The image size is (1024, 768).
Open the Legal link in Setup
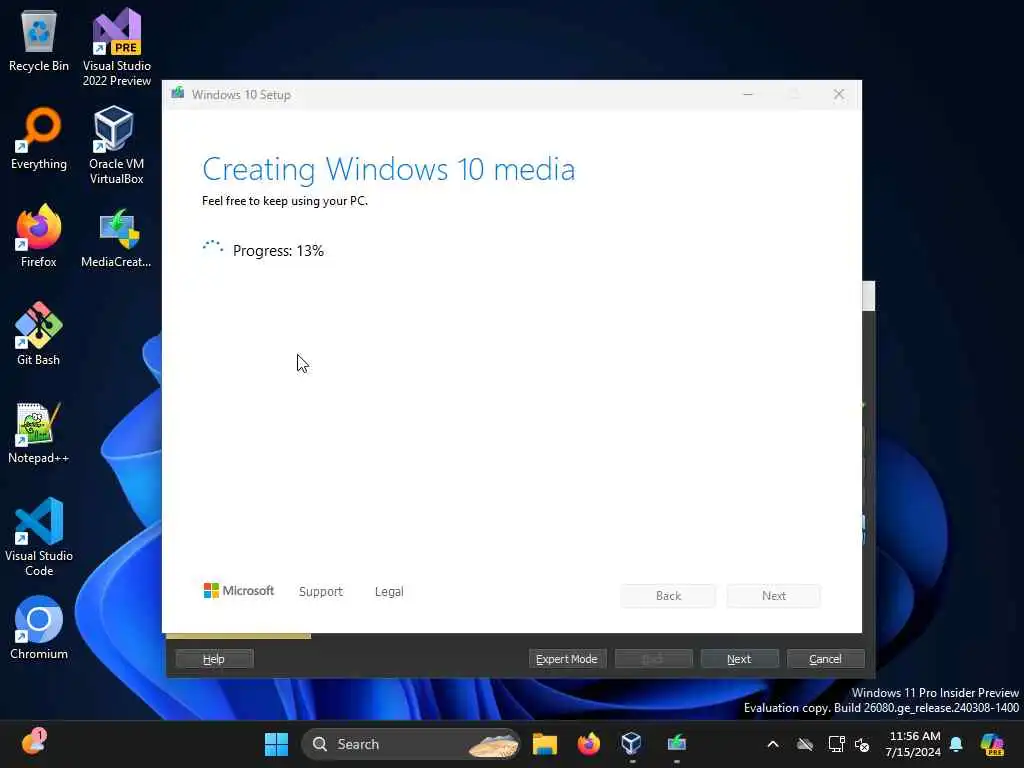389,592
